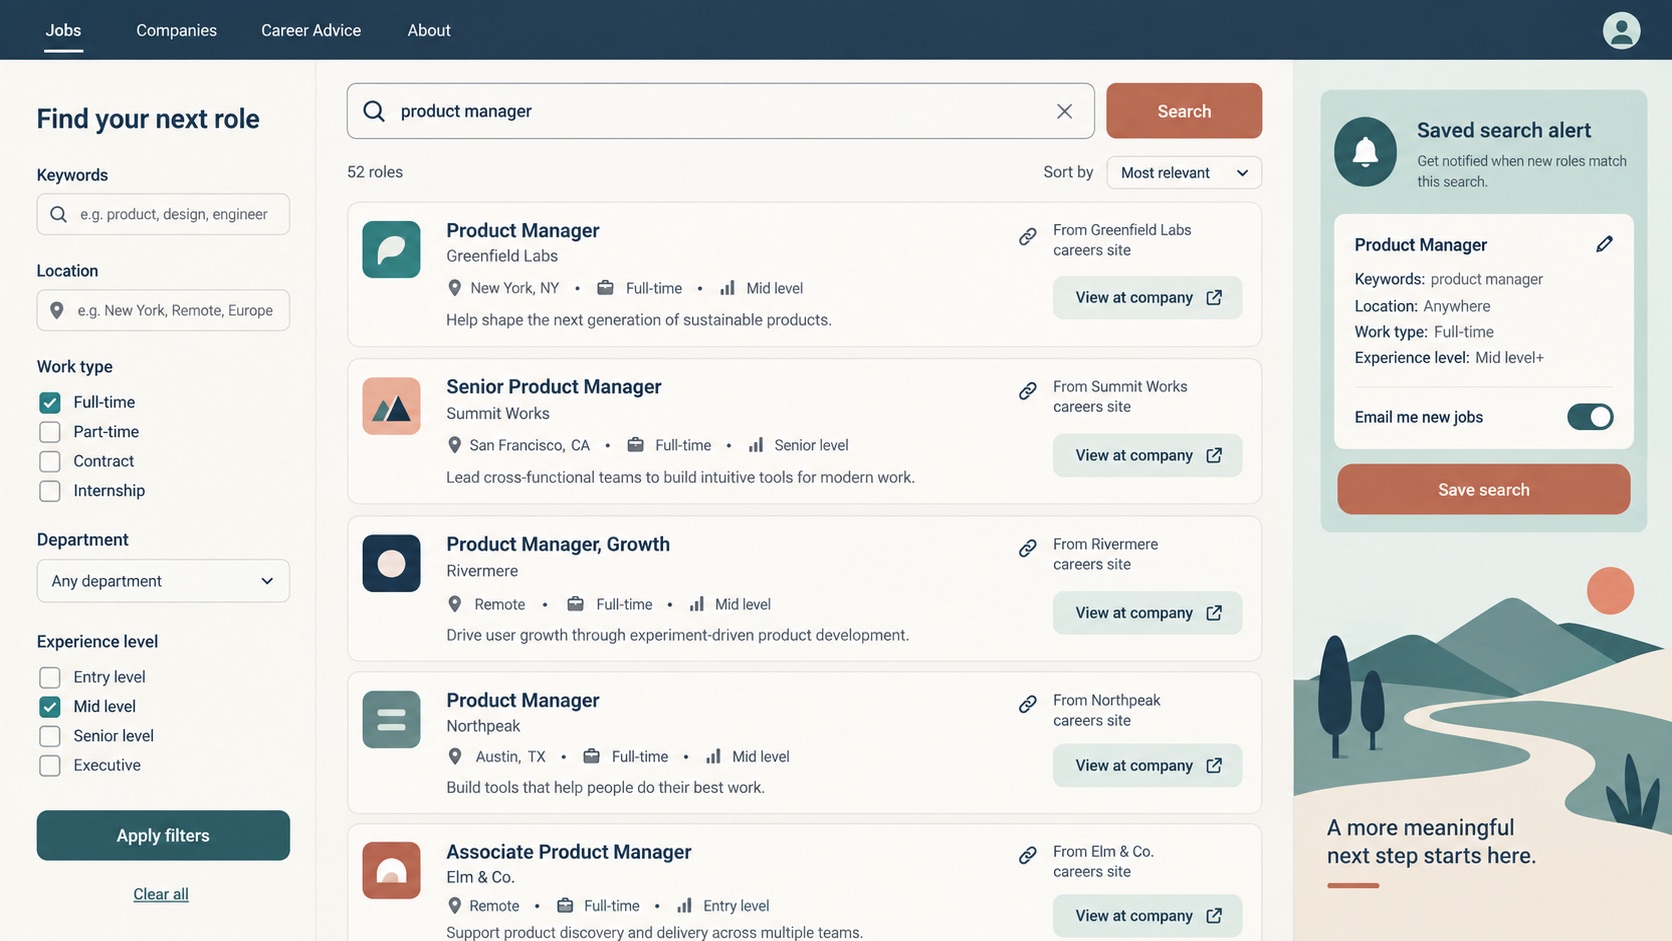Open the Career Advice nav item
Screen dimensions: 1672x941
coord(311,30)
